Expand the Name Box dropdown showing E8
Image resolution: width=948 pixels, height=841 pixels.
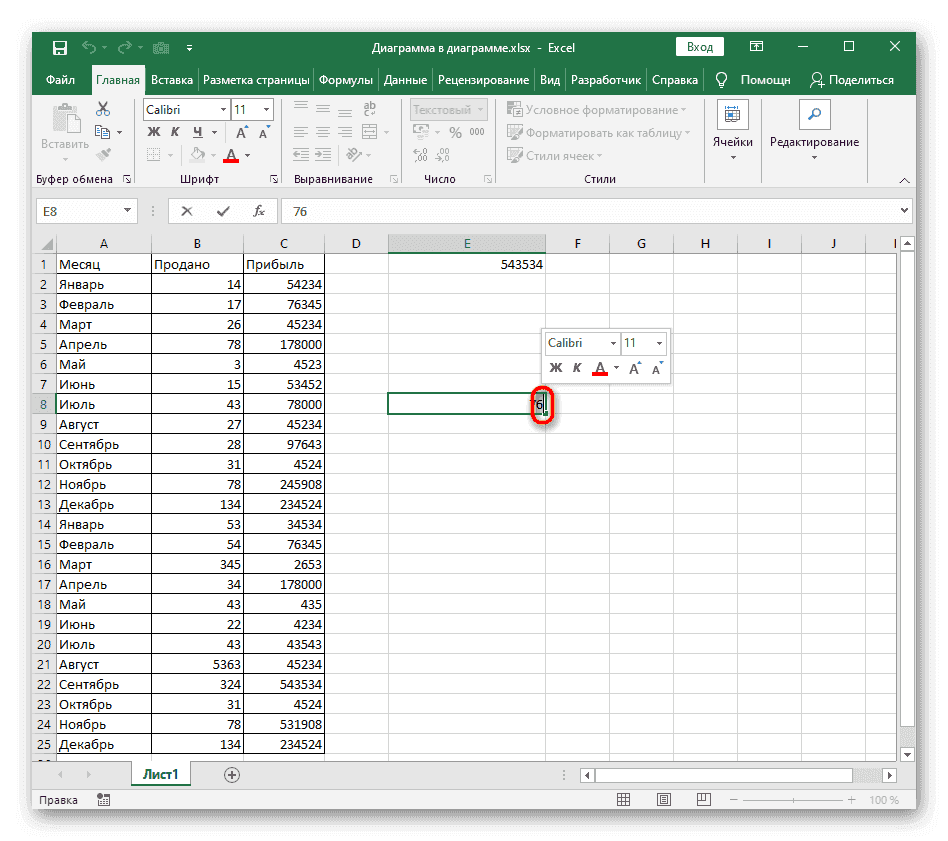pos(127,211)
